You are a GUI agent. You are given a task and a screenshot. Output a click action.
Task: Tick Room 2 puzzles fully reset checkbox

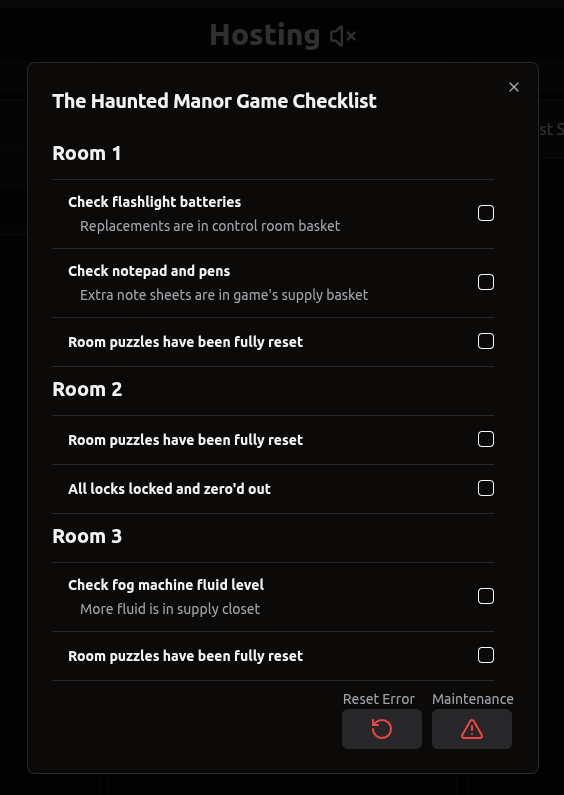(486, 440)
